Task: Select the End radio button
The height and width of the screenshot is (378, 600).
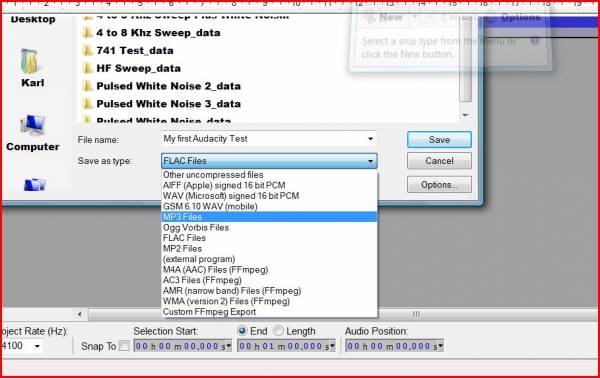Action: (242, 331)
